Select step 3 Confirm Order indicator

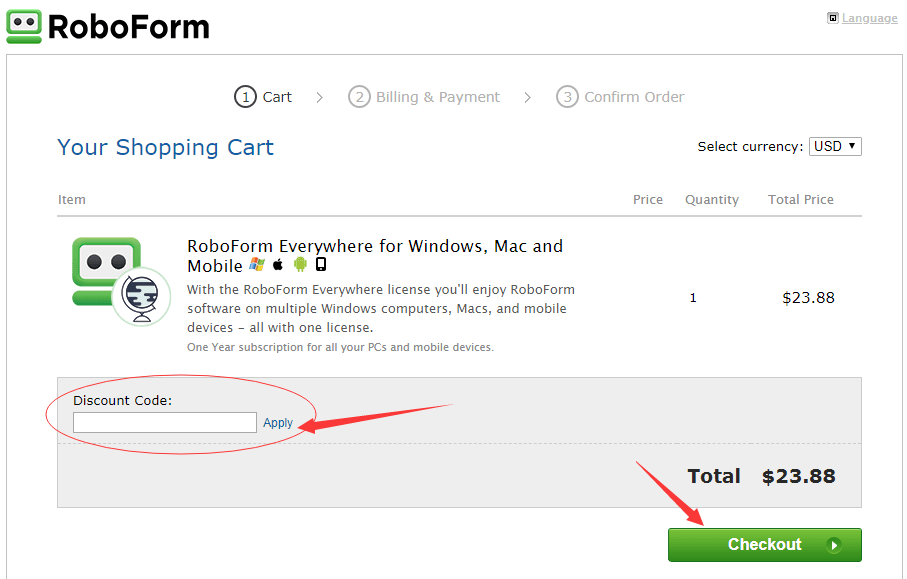[567, 96]
